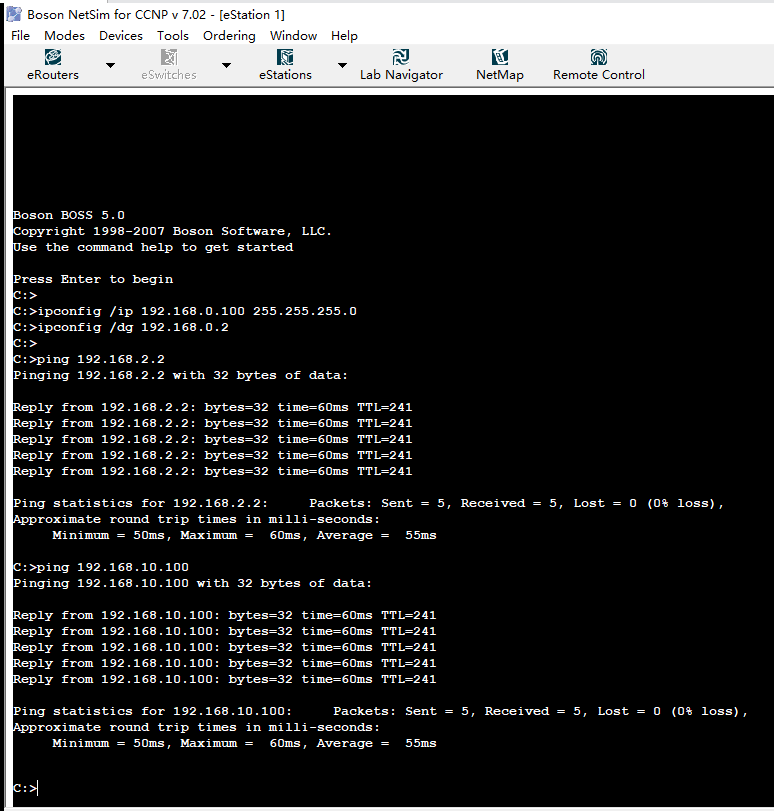Open the Tools menu
Viewport: 774px width, 811px height.
click(x=173, y=36)
